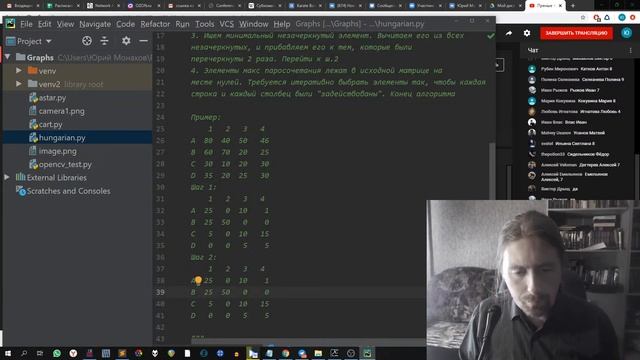Click the PyCharm logo icon in the title bar
The width and height of the screenshot is (640, 360).
coord(10,24)
